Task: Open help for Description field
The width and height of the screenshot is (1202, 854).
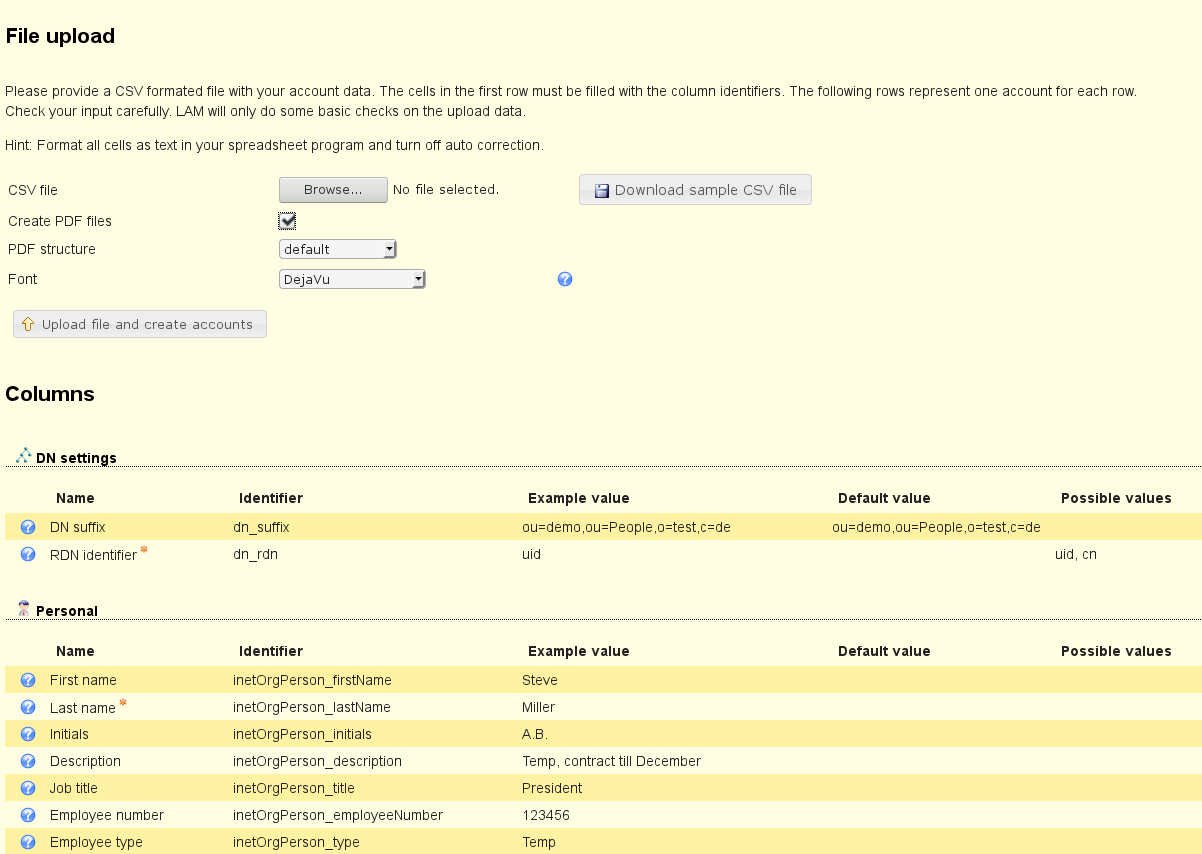Action: pyautogui.click(x=28, y=761)
